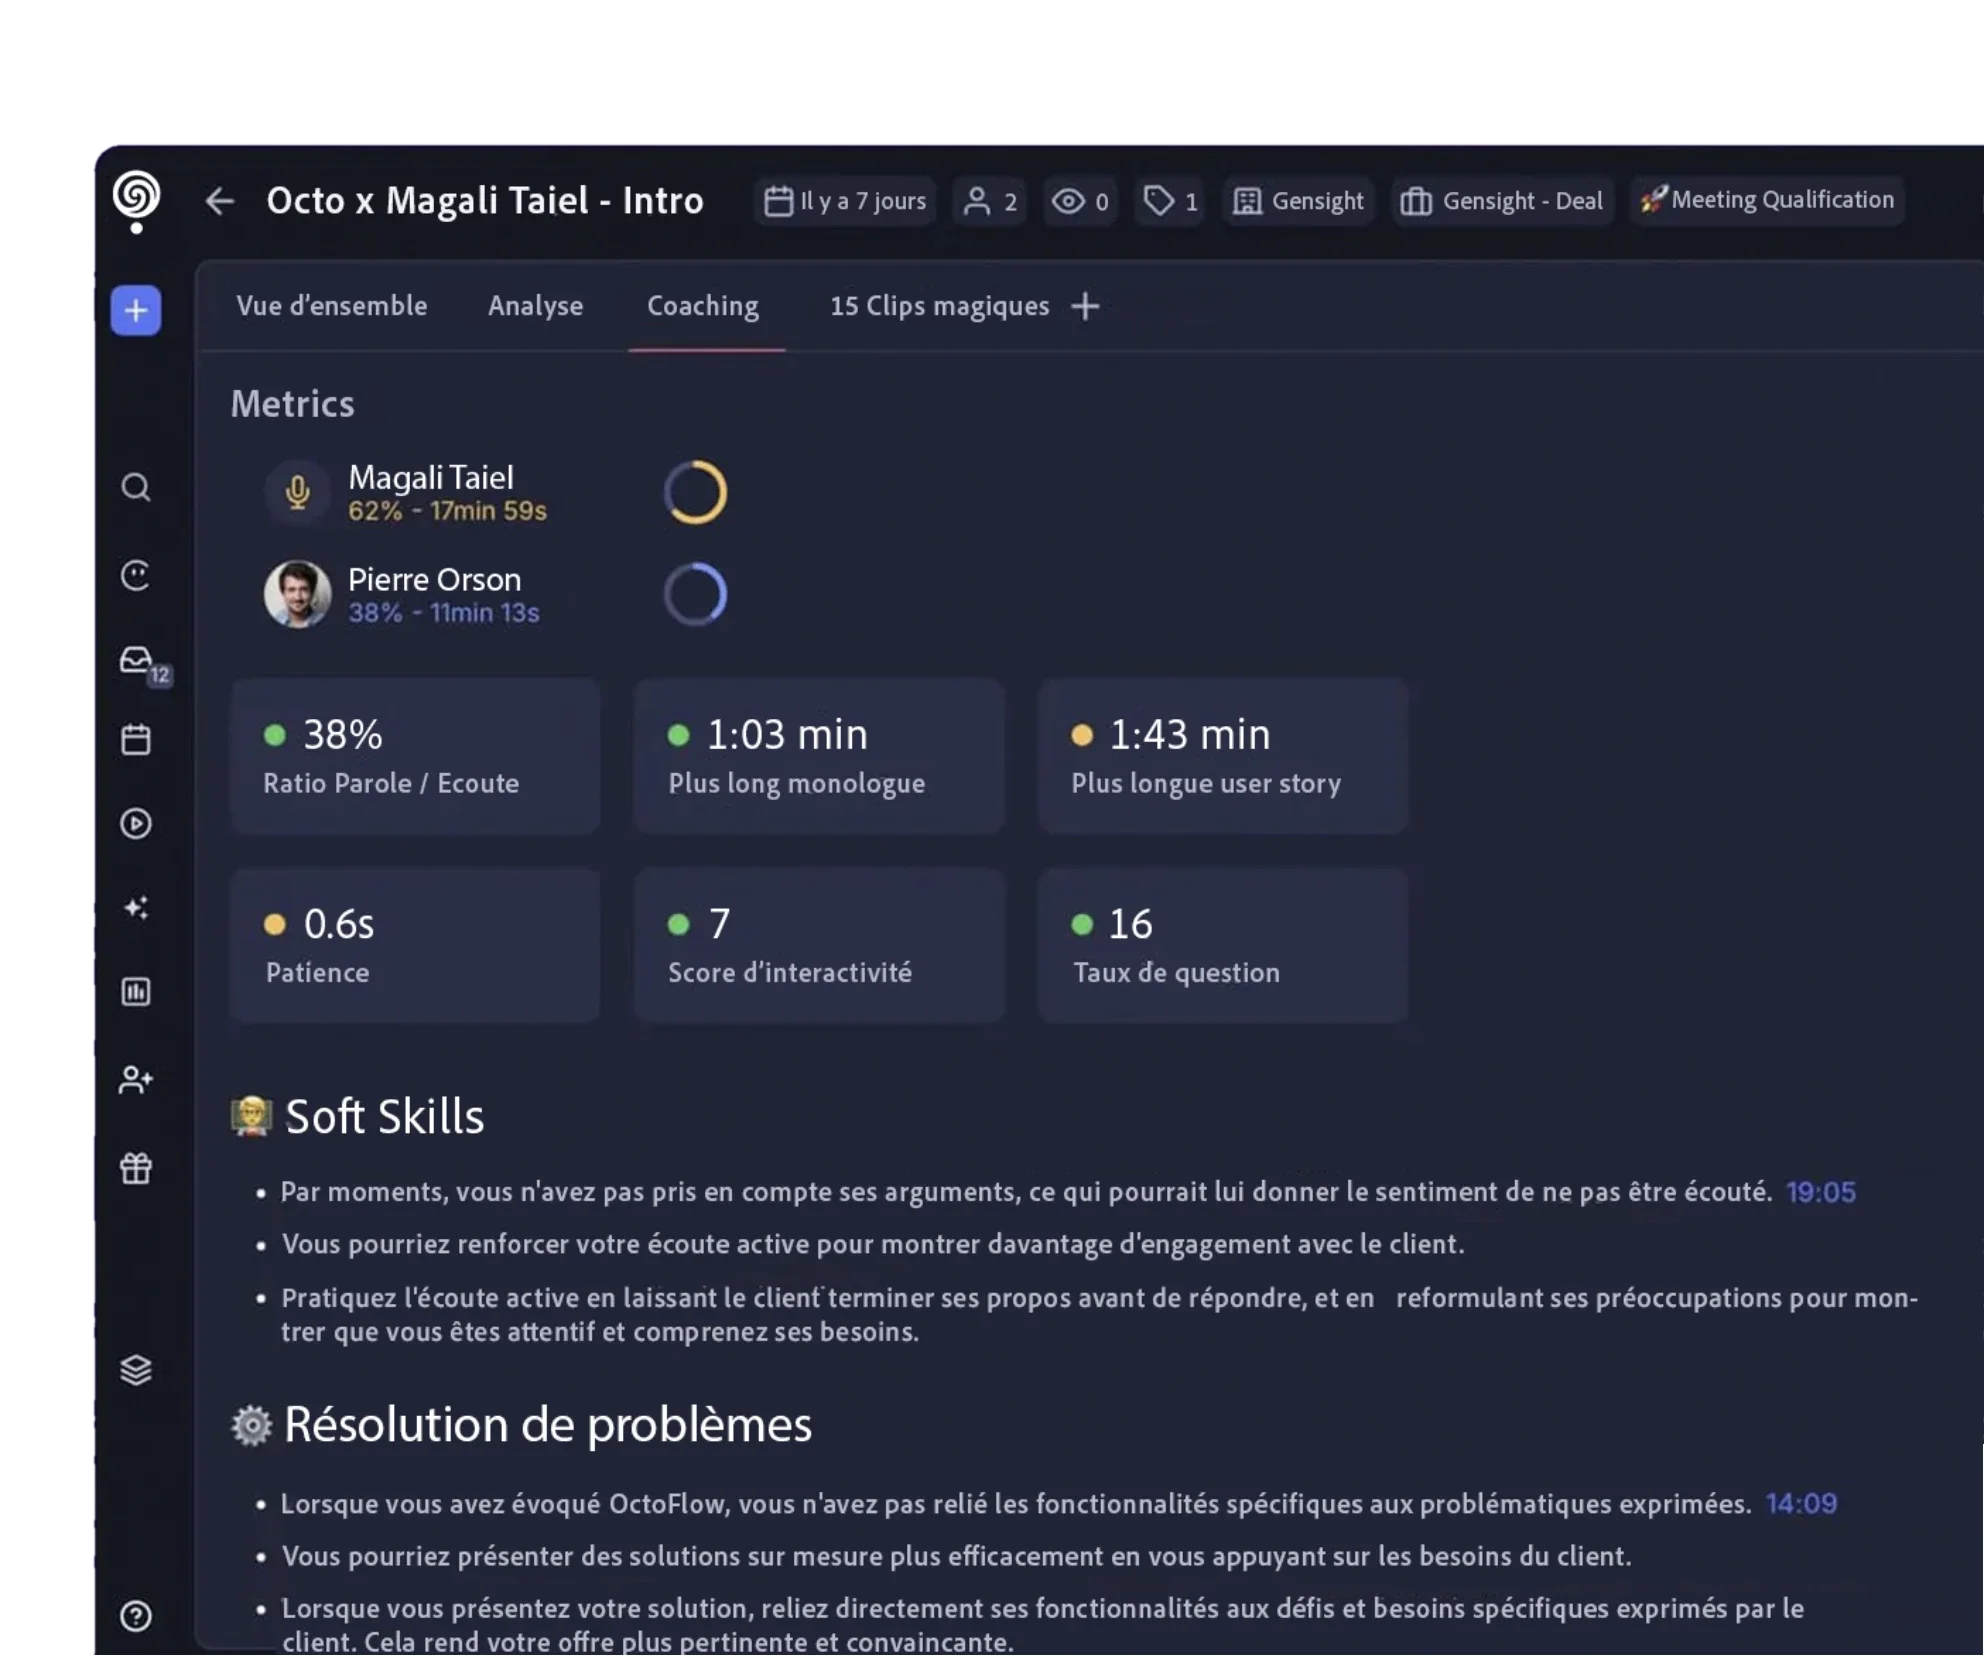Viewport: 1984px width, 1656px height.
Task: Open the sparkles AI sidebar icon
Action: 136,907
